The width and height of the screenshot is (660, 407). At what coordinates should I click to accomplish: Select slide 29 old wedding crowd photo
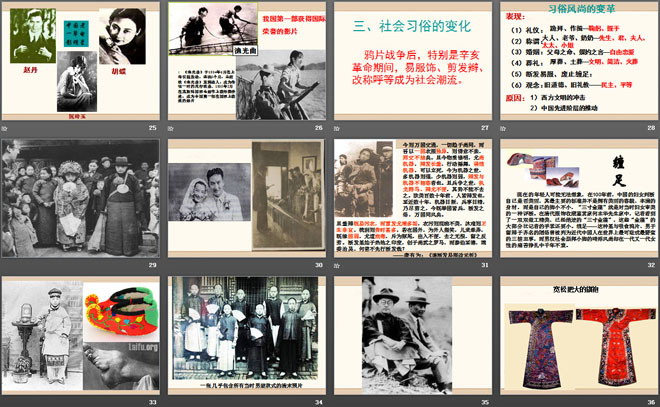pos(80,198)
